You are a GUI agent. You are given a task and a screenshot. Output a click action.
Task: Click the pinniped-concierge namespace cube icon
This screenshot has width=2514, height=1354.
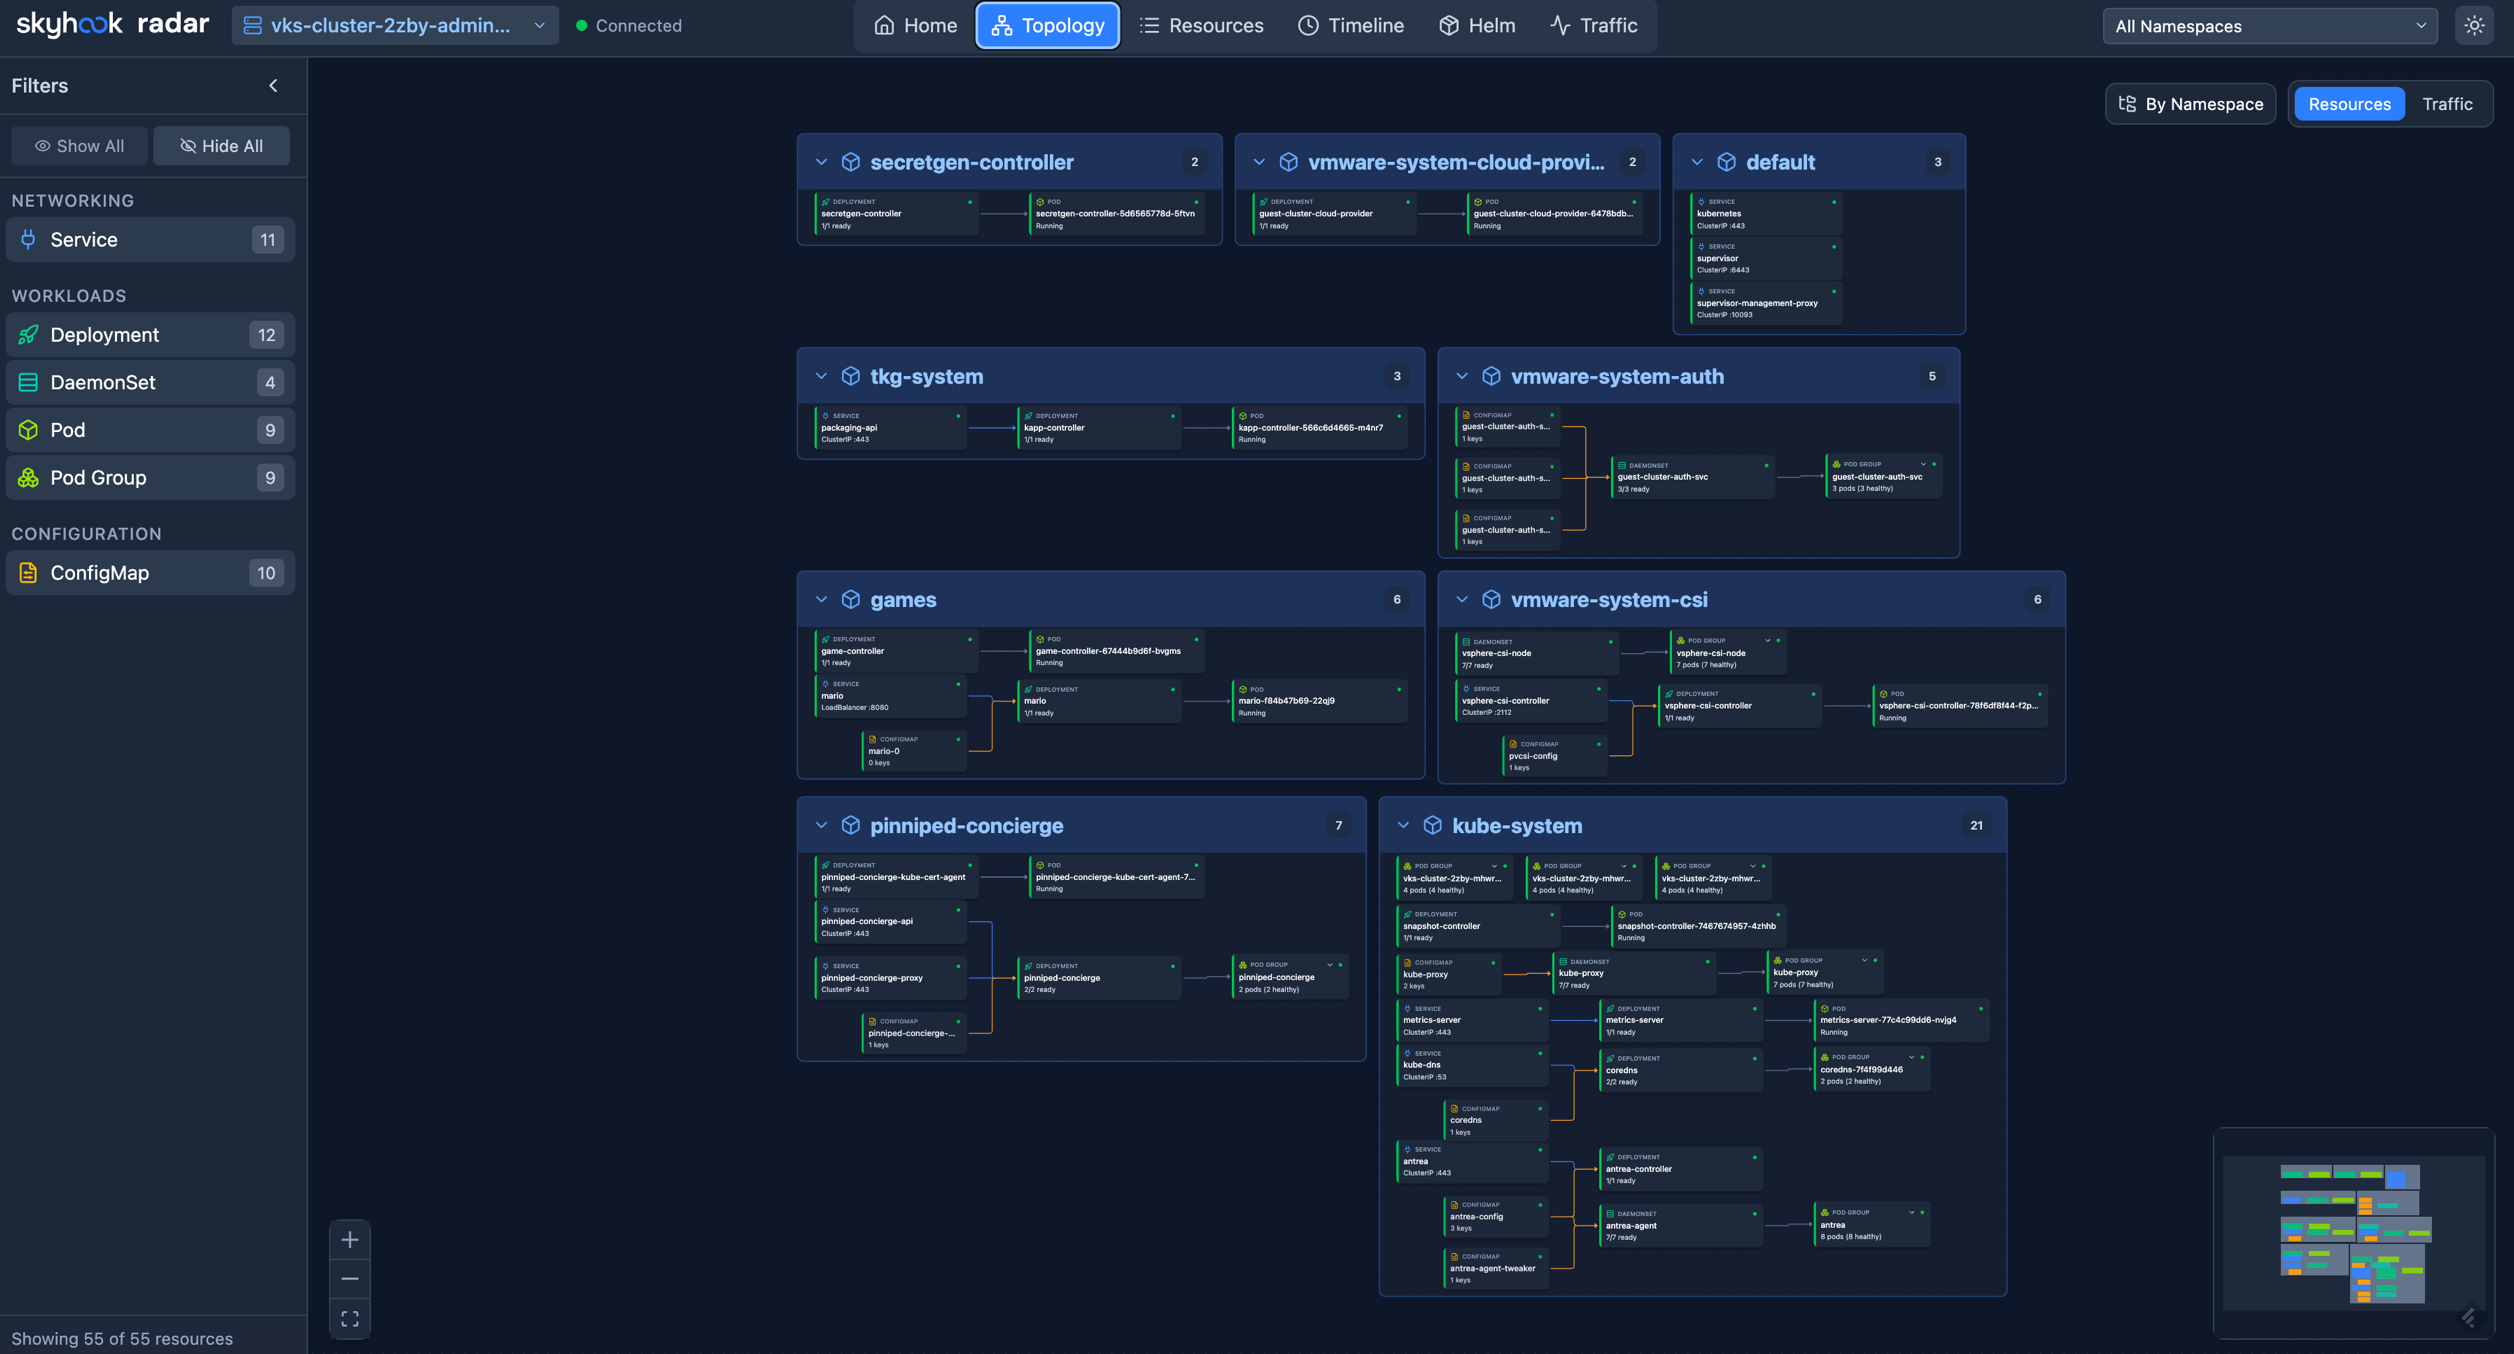(x=850, y=825)
